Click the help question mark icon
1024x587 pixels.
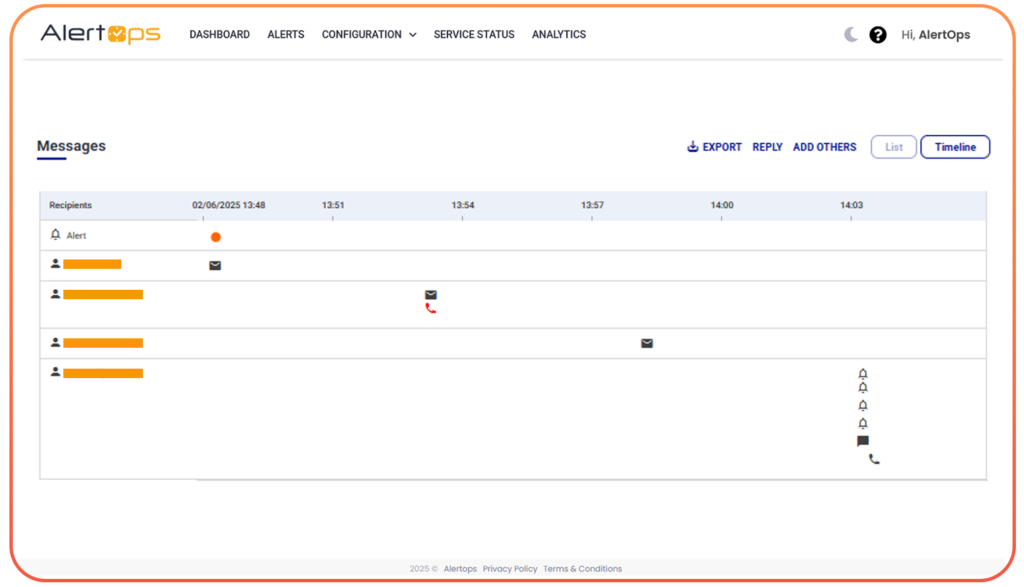[878, 33]
